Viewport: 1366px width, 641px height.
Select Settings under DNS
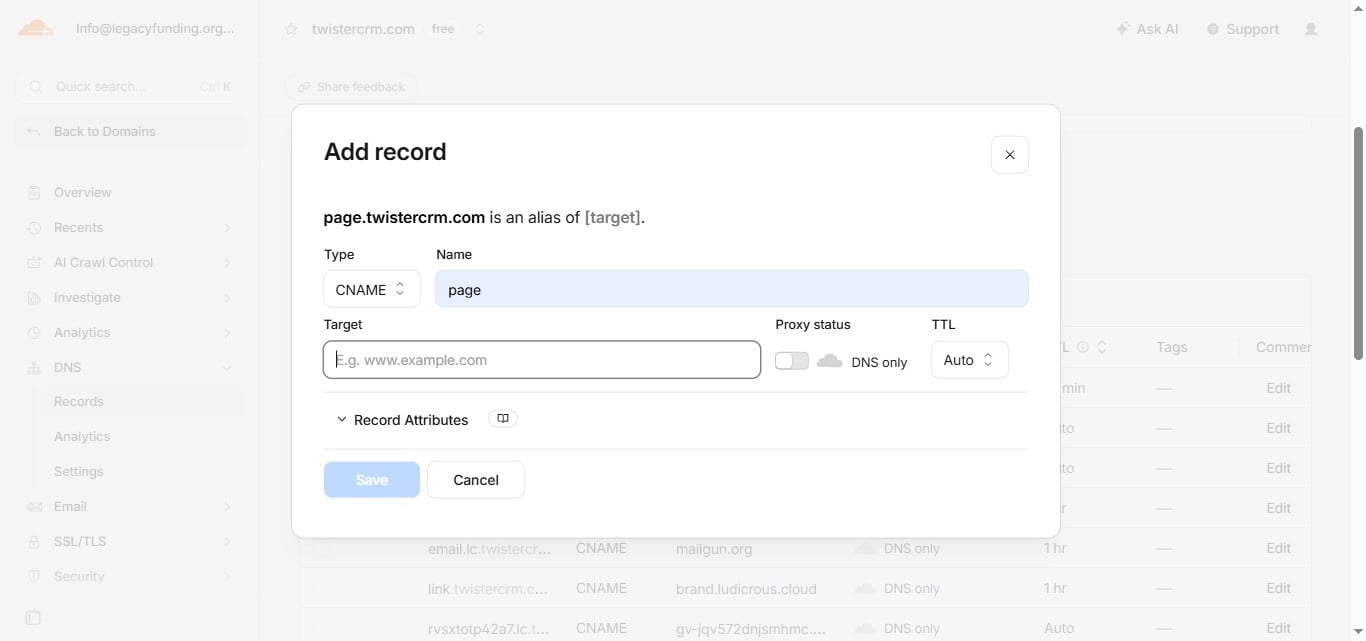(x=79, y=471)
